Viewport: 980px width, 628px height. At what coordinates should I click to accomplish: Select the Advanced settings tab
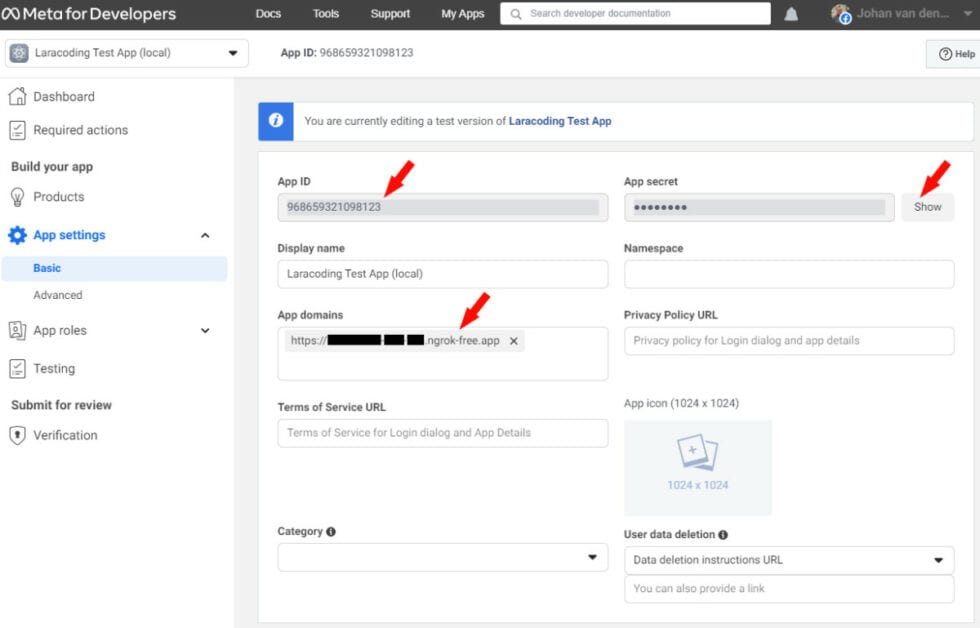click(58, 295)
